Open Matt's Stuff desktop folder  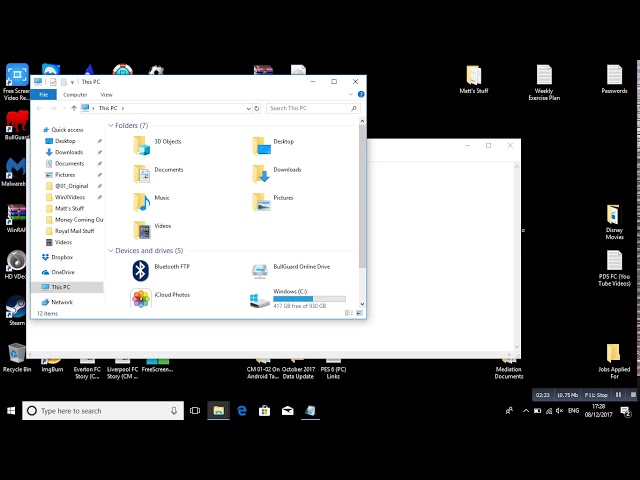point(473,80)
